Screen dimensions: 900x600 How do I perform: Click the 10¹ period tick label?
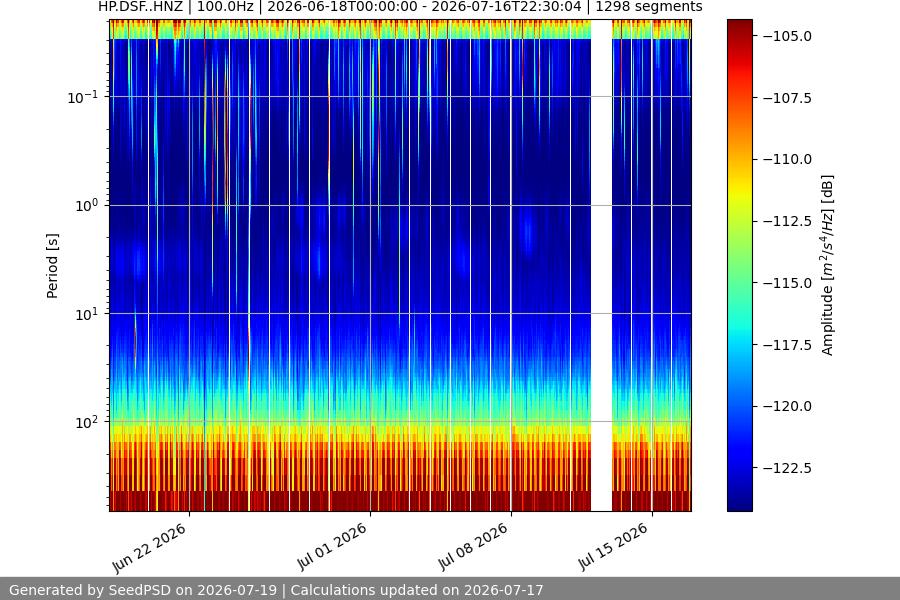click(86, 313)
